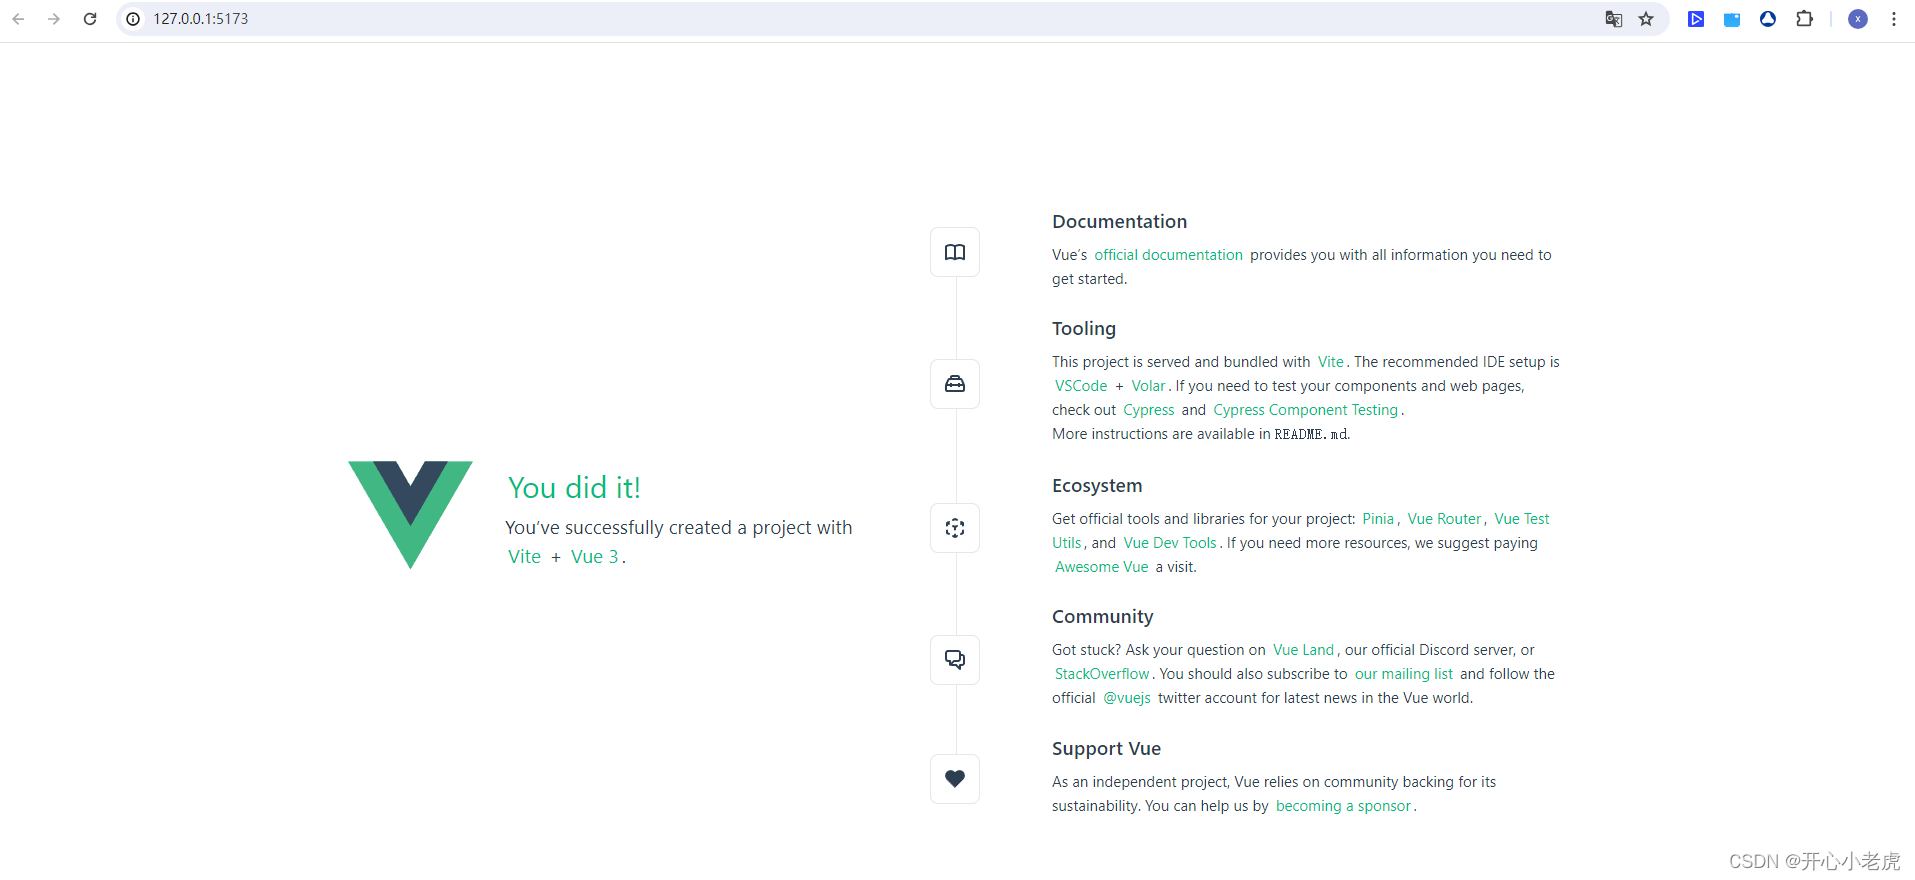Open the Vue Dev Tools link
The height and width of the screenshot is (880, 1915).
pyautogui.click(x=1170, y=543)
